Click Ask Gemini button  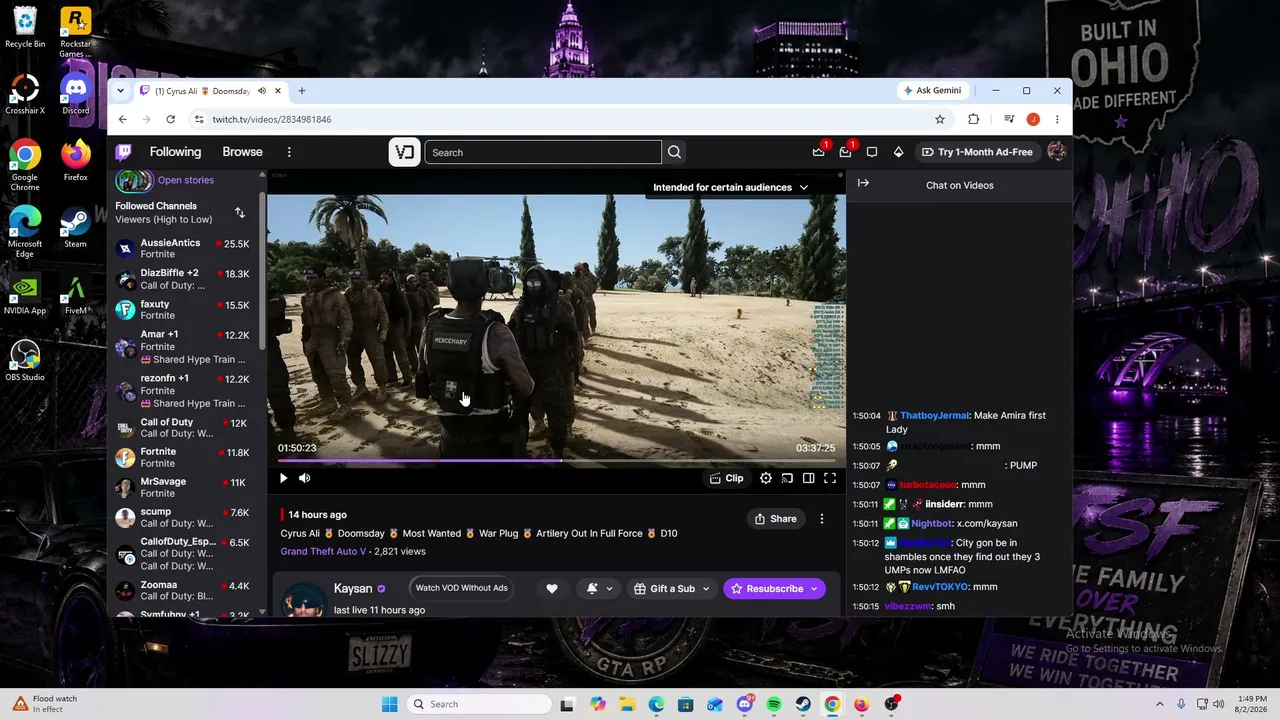coord(932,90)
